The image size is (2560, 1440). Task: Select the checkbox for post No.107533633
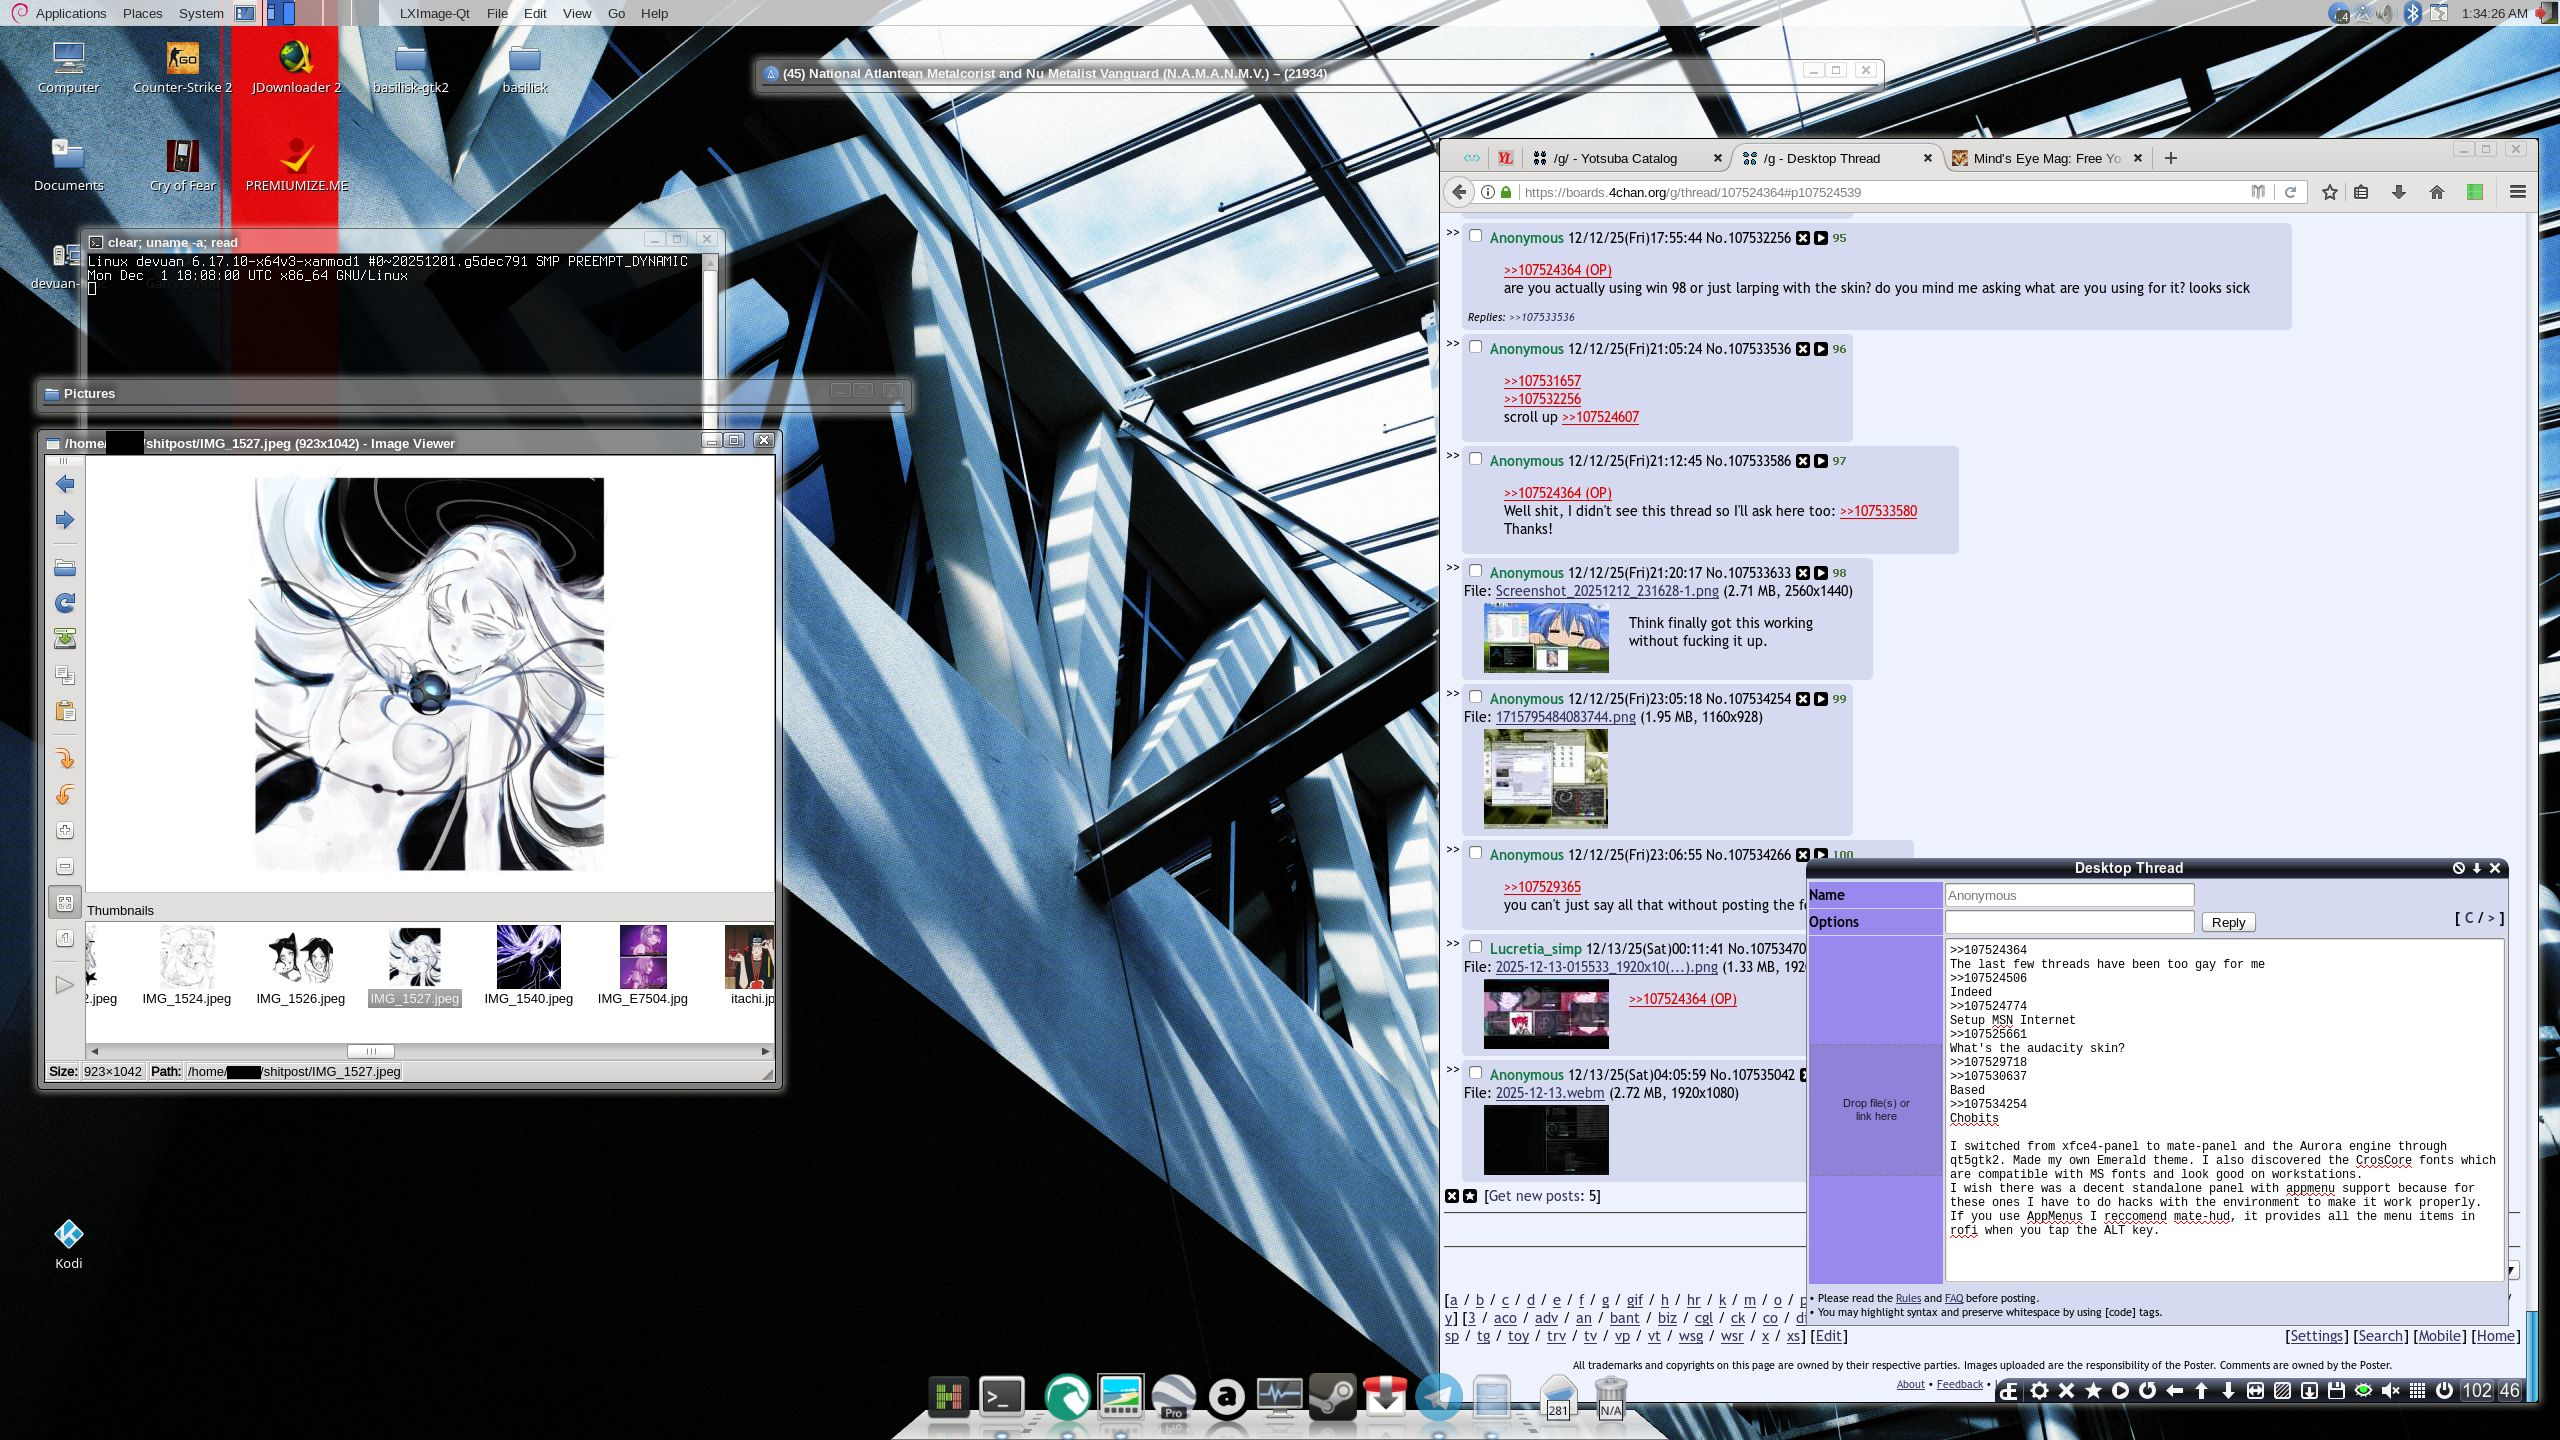[1475, 571]
